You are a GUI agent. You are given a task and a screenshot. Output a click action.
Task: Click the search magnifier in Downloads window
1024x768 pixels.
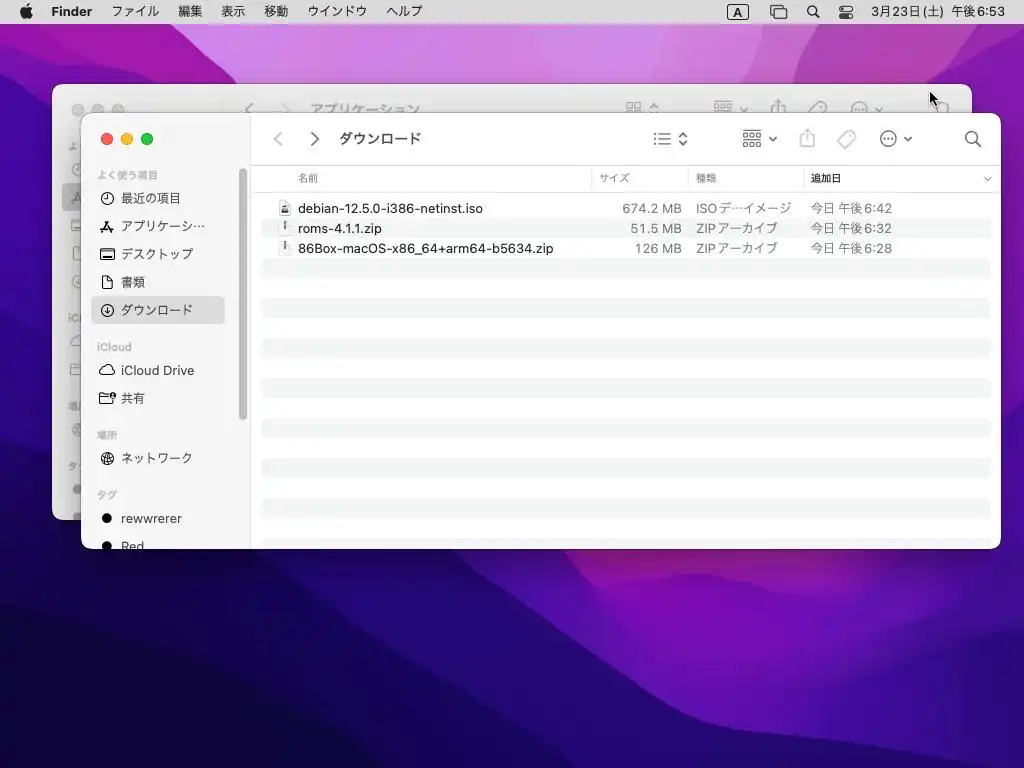click(x=972, y=138)
